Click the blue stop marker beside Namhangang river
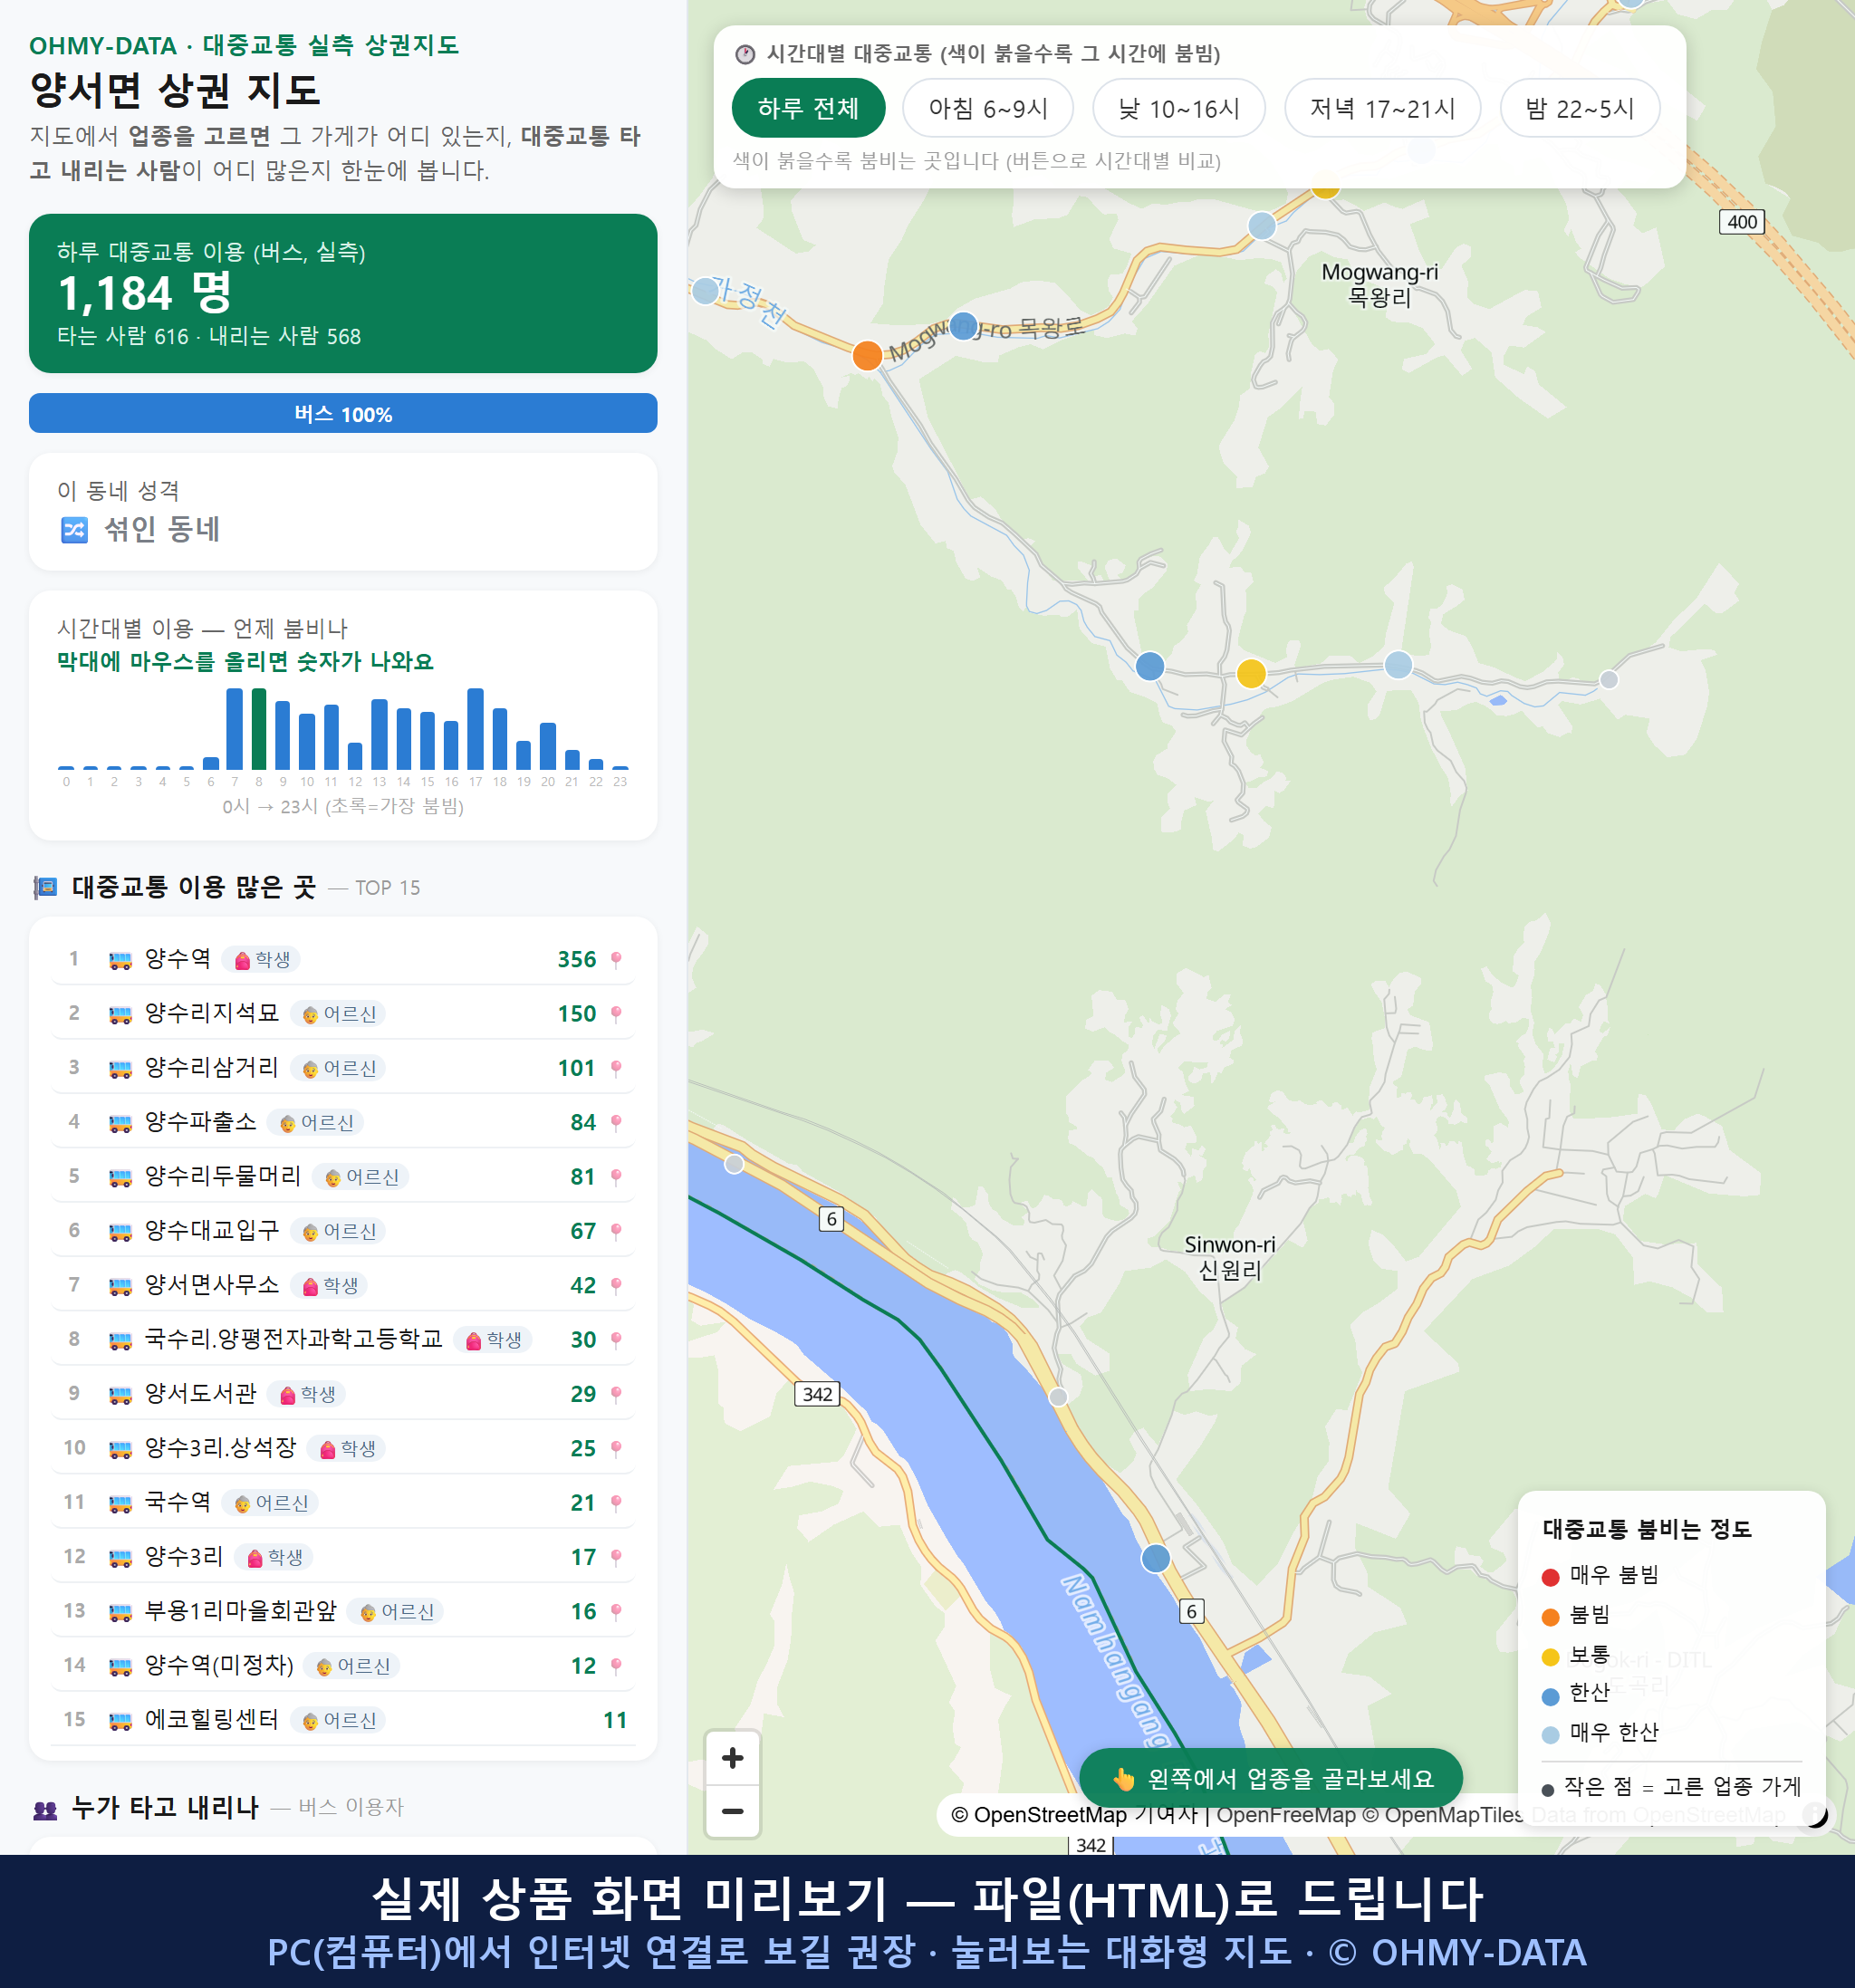Screen dimensions: 1855x1988 tap(1156, 1558)
